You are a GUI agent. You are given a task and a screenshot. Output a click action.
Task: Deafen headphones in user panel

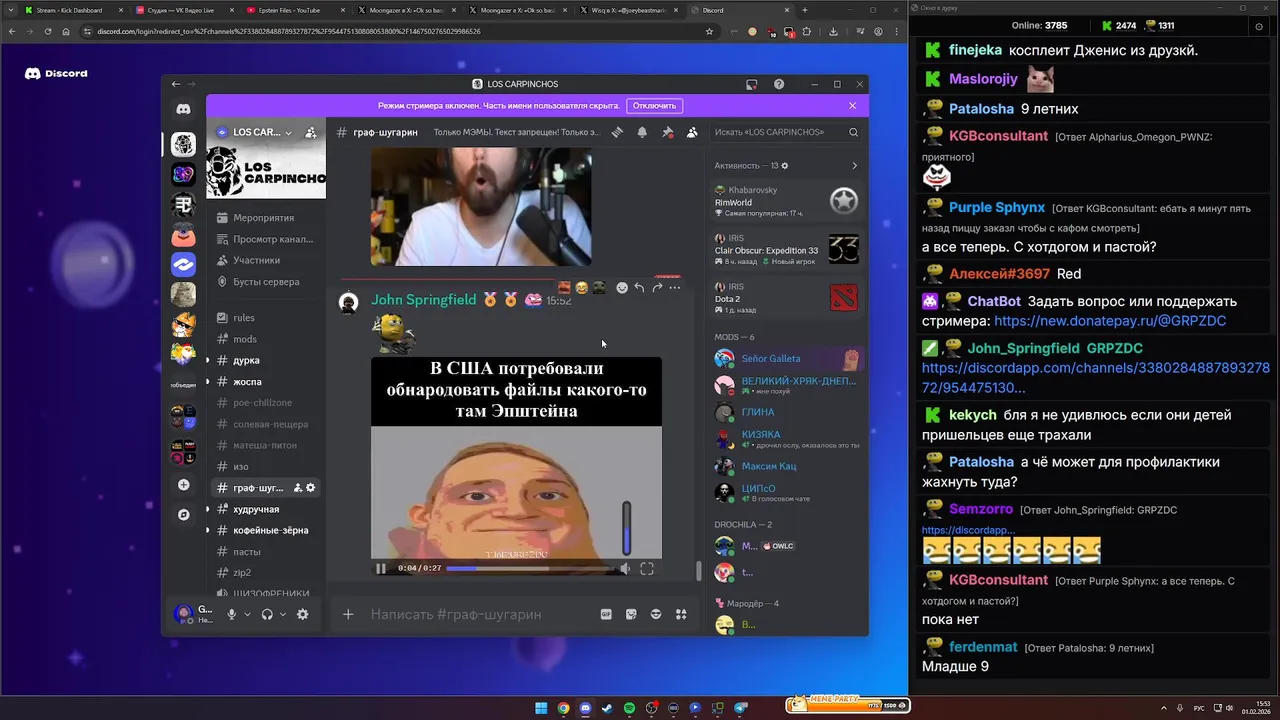point(267,614)
